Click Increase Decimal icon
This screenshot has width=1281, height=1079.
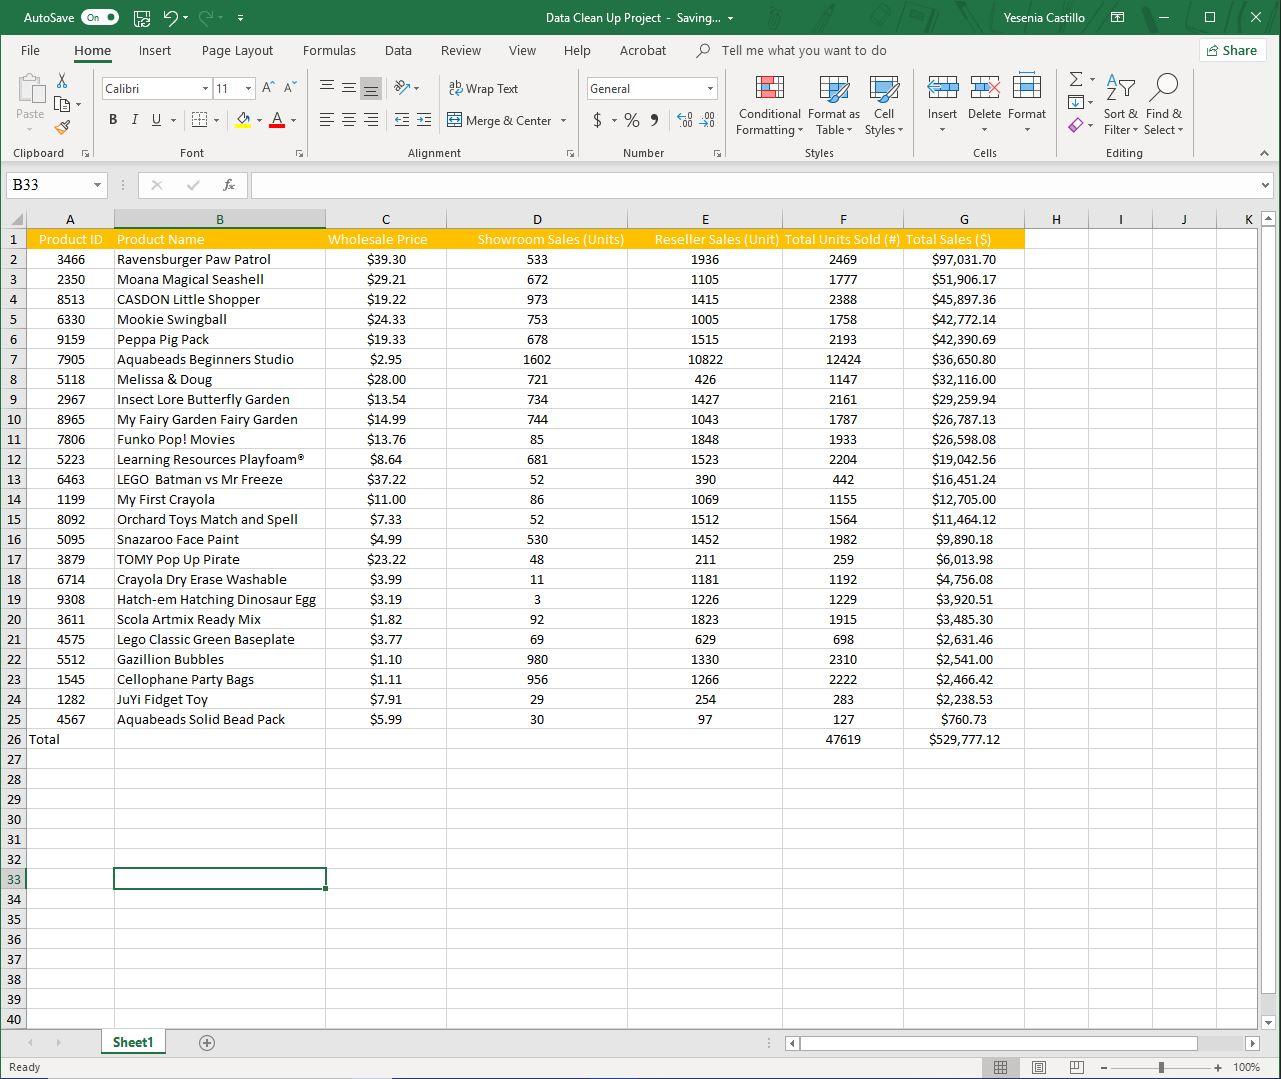pyautogui.click(x=685, y=120)
